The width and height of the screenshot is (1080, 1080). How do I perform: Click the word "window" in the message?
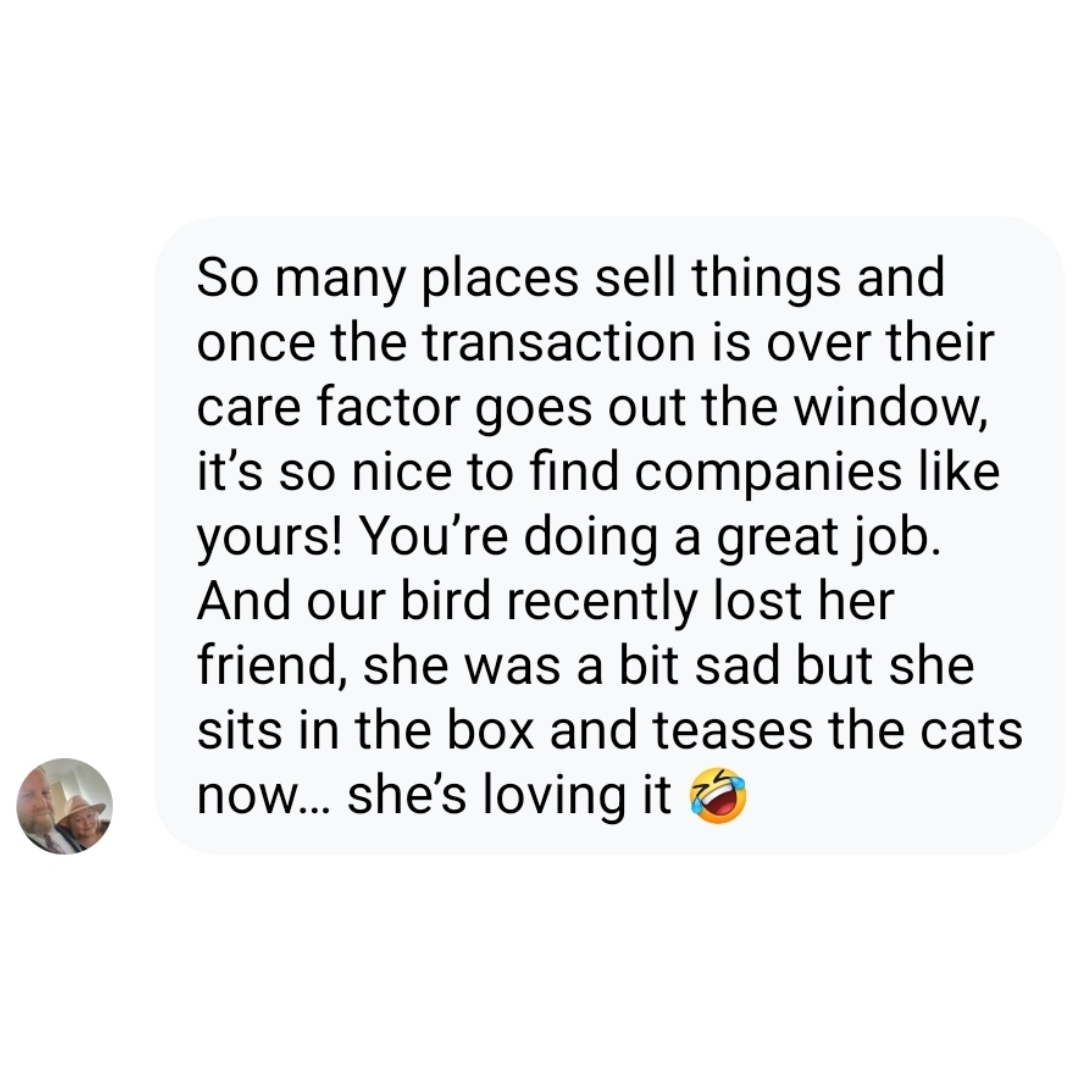point(900,408)
